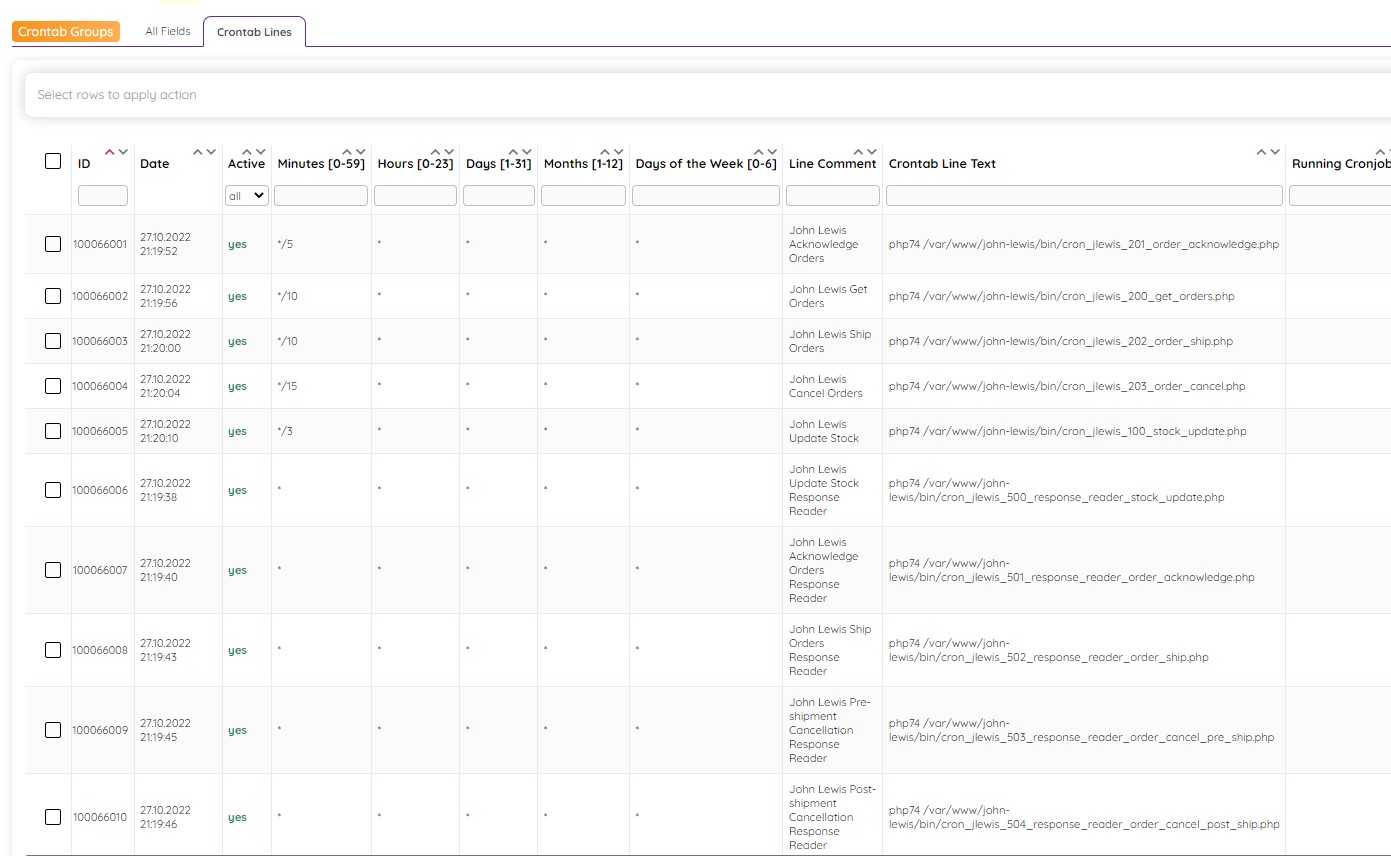
Task: Click 'John Lewis Update Stock Response Reader' comment
Action: coord(824,490)
